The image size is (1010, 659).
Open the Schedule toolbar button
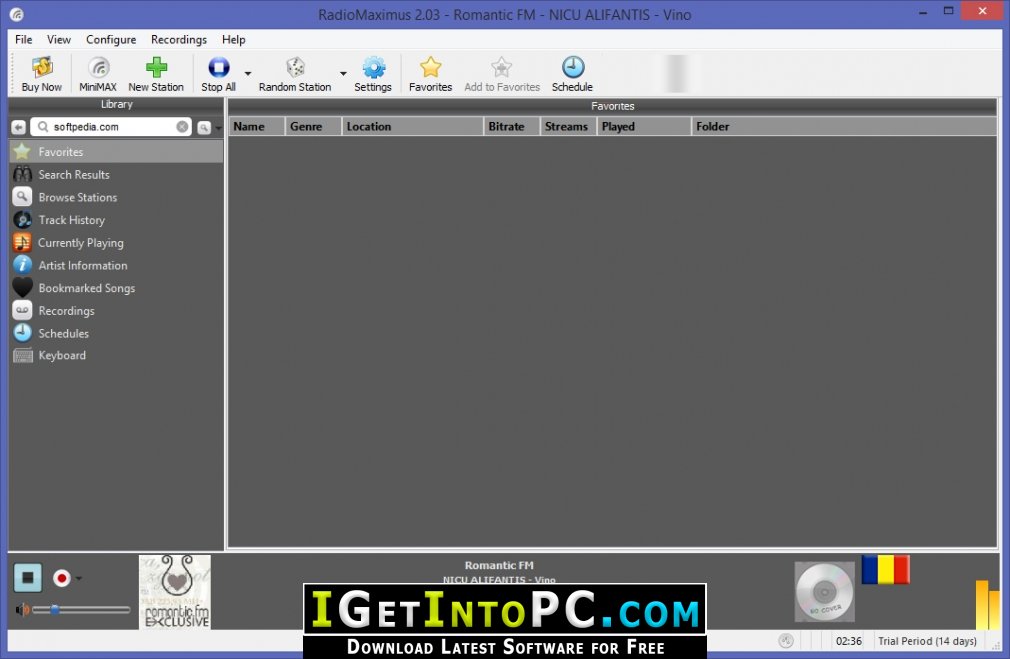point(572,74)
